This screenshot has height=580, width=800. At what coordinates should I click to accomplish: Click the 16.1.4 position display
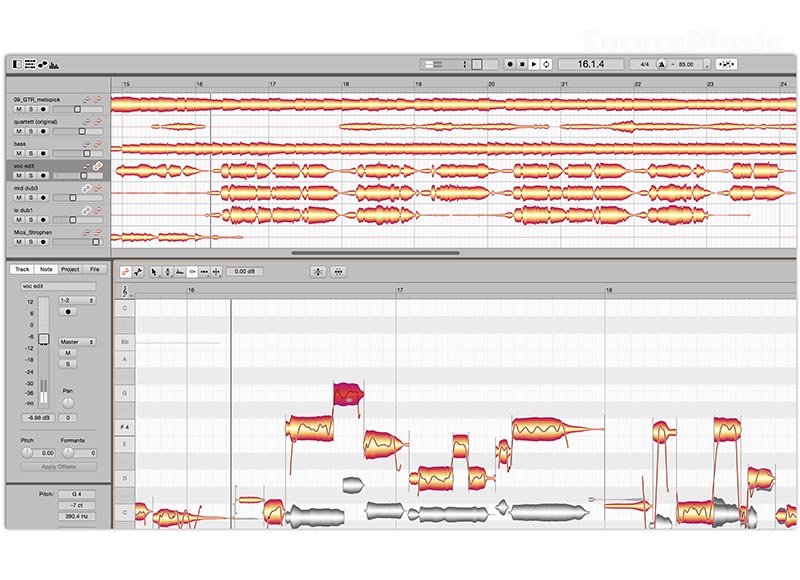point(591,64)
